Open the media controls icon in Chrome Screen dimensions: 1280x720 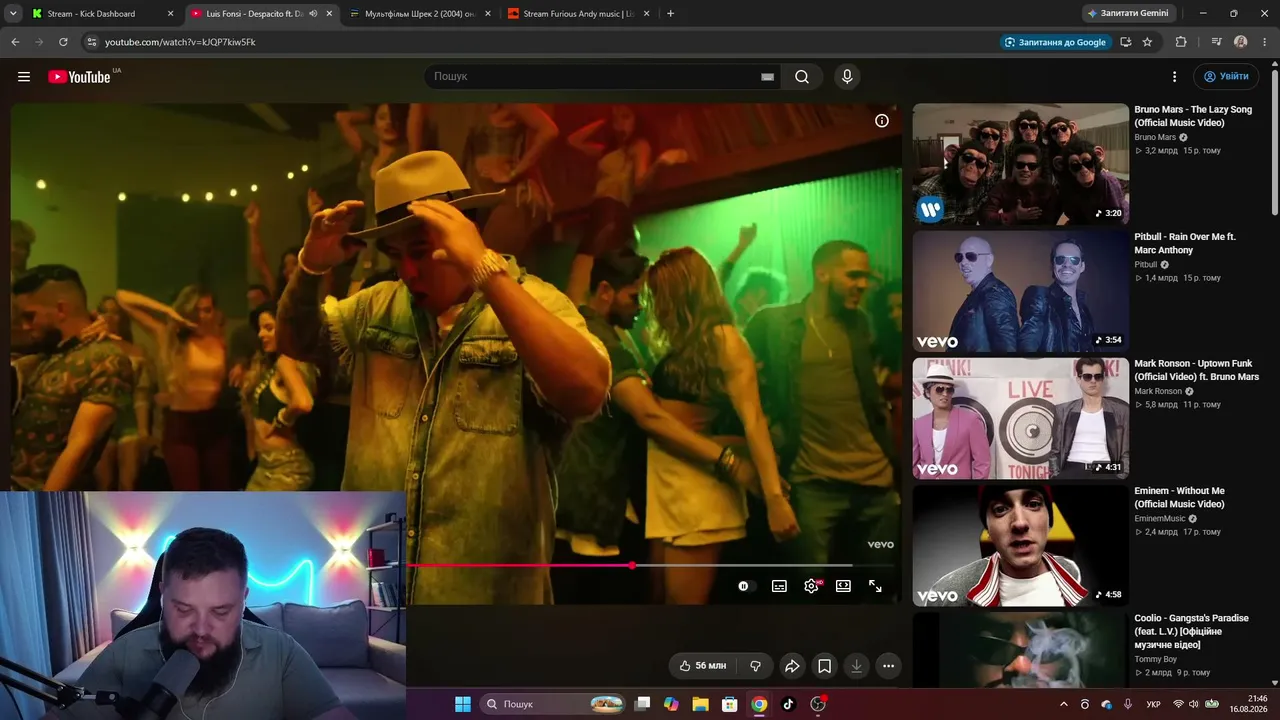[x=1216, y=42]
